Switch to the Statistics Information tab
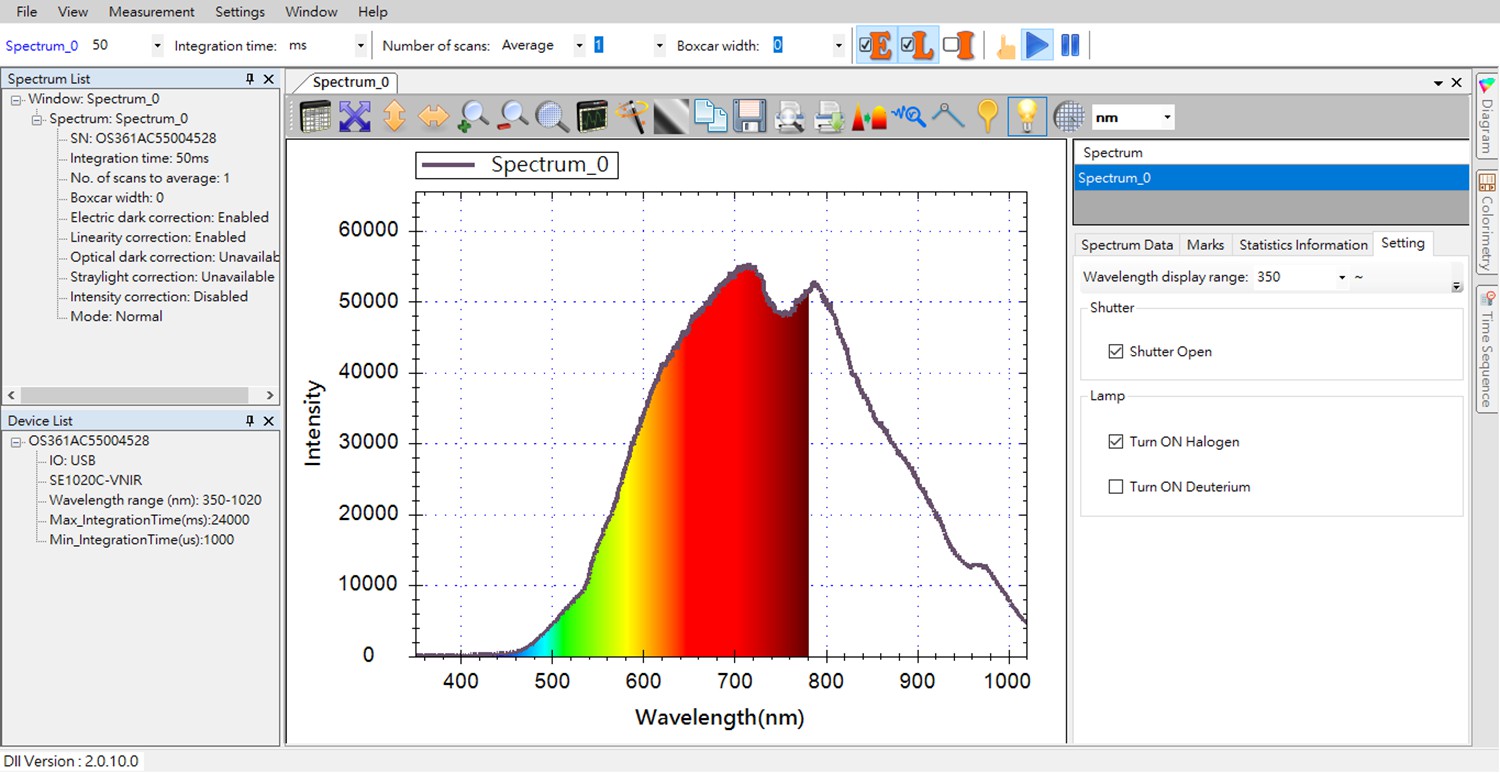This screenshot has width=1500, height=773. coord(1303,243)
